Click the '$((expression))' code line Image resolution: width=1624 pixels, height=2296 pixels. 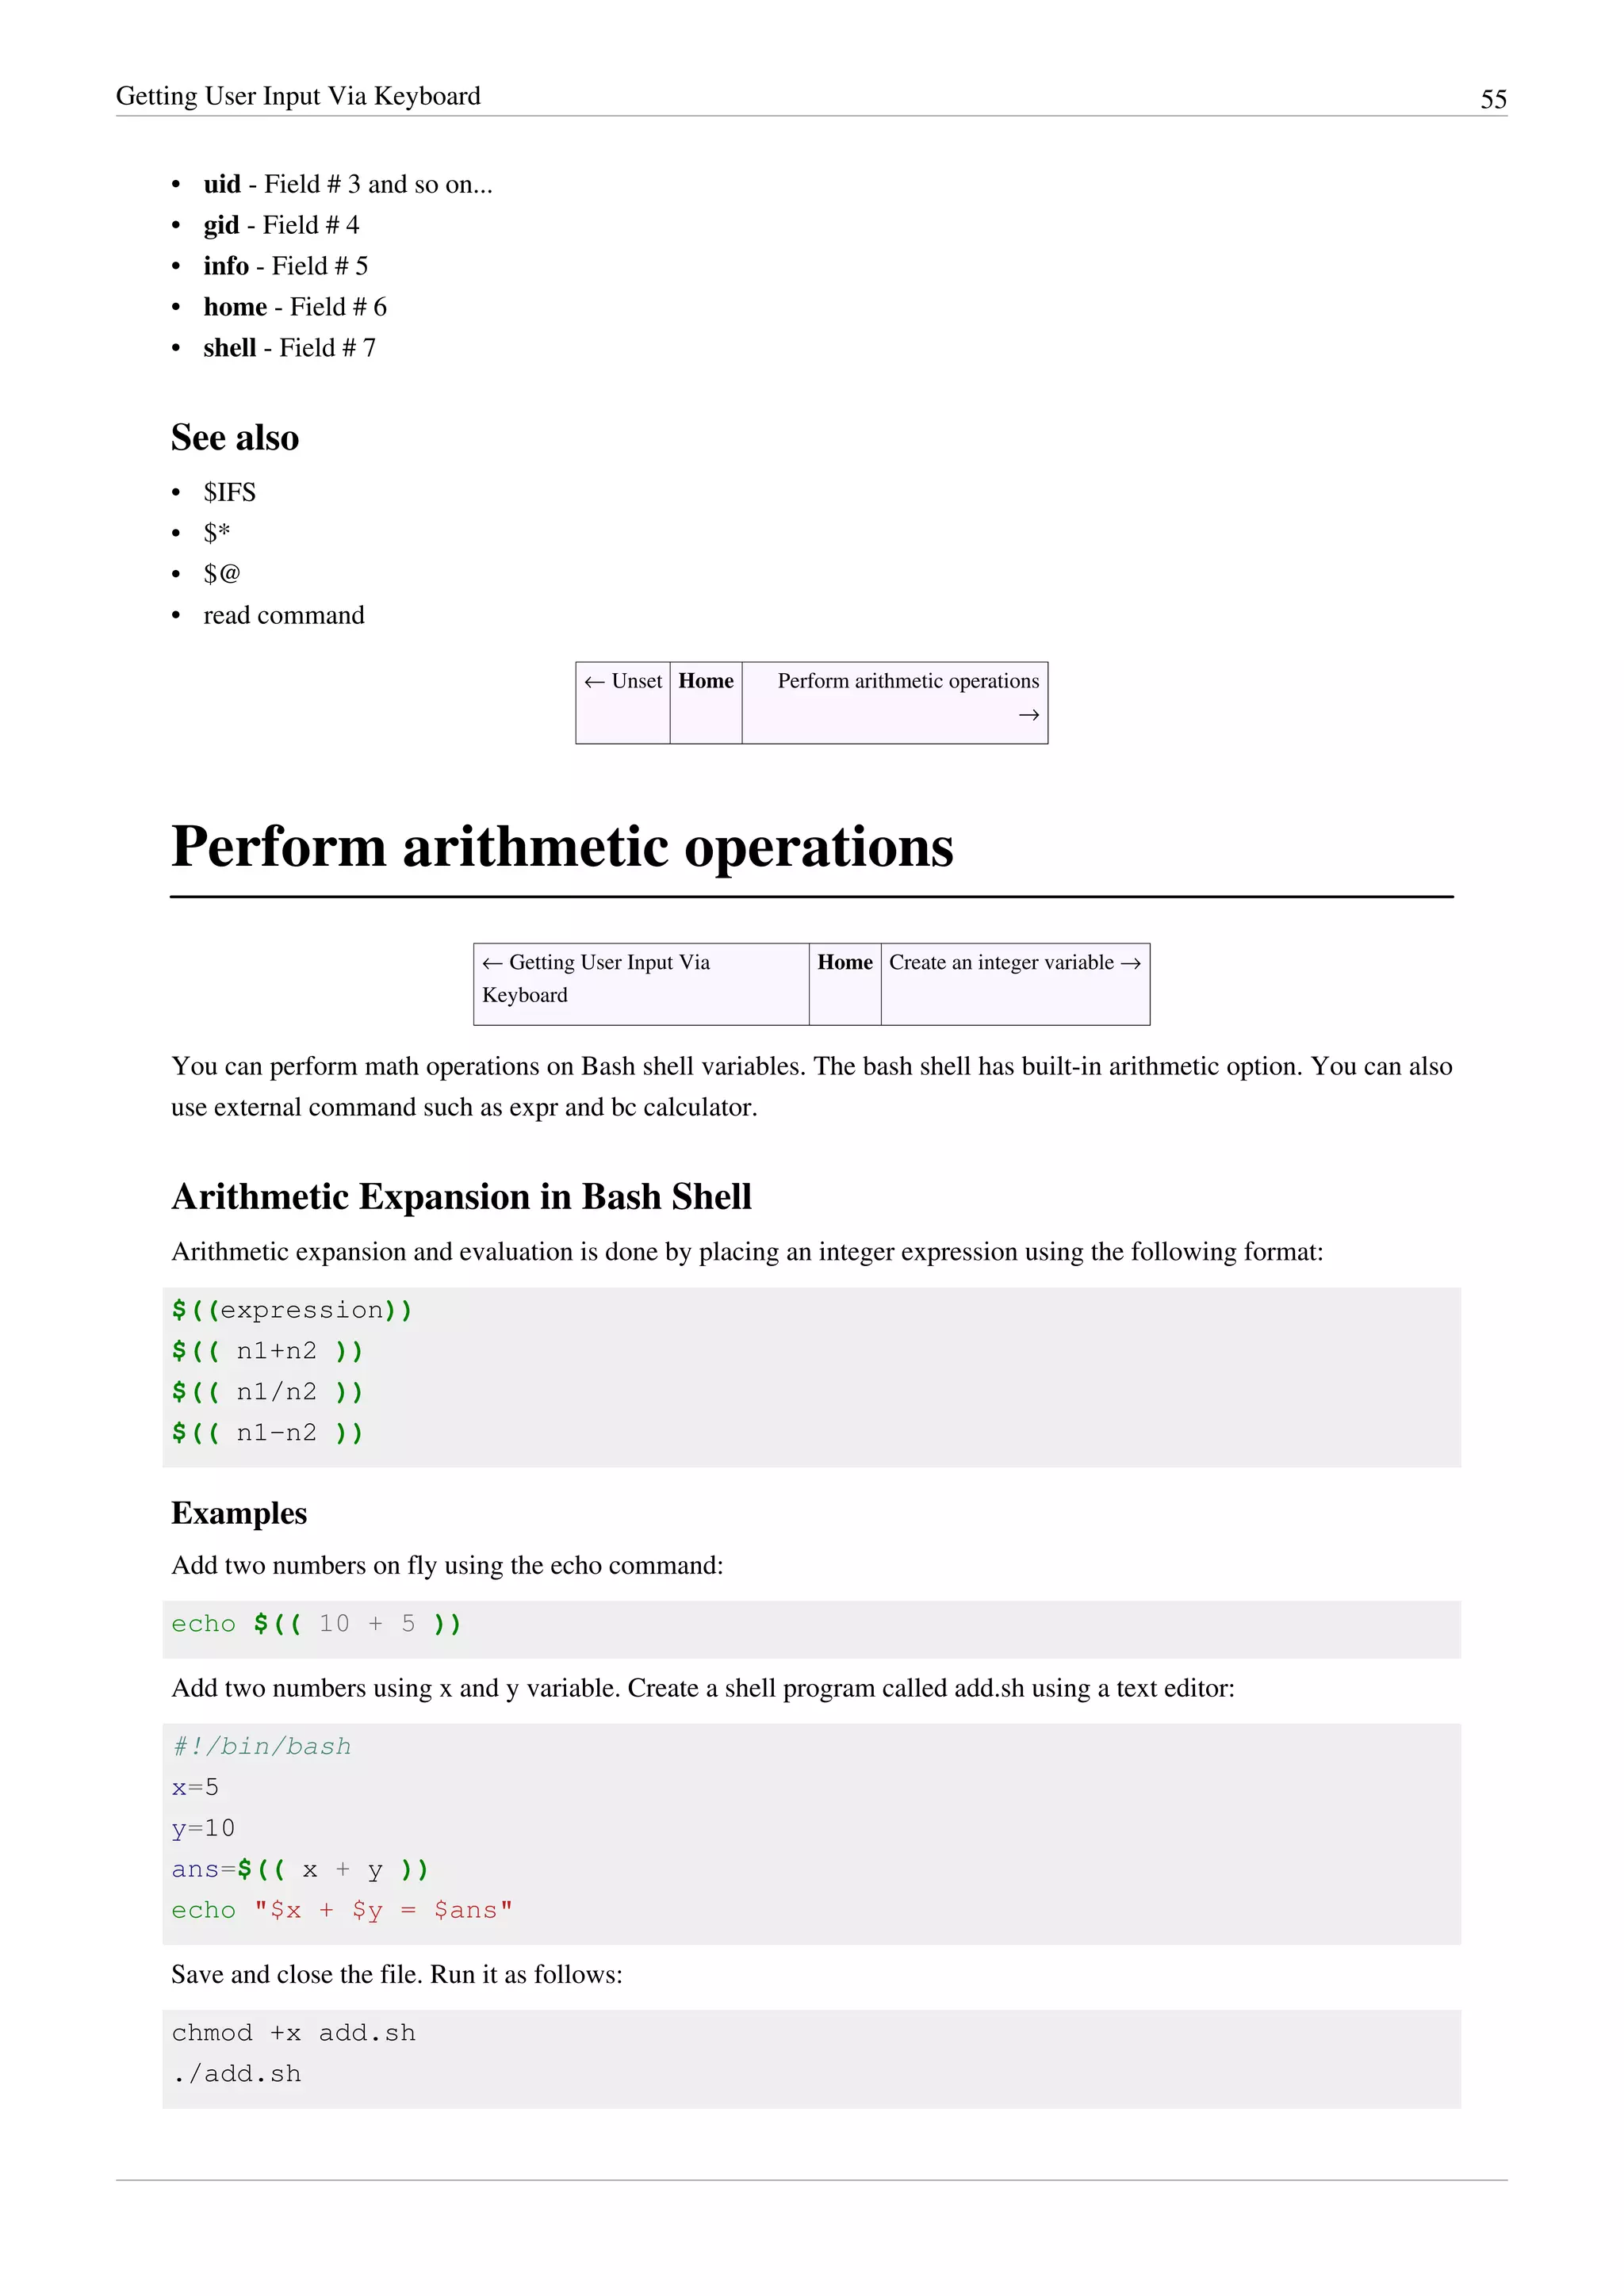tap(292, 1310)
